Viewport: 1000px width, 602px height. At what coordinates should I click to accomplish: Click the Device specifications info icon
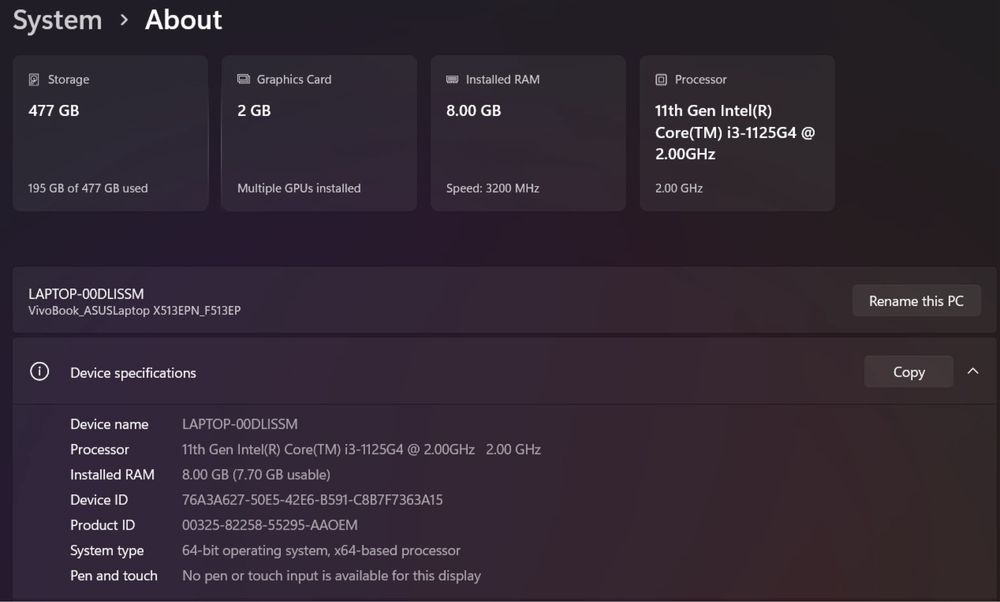39,372
